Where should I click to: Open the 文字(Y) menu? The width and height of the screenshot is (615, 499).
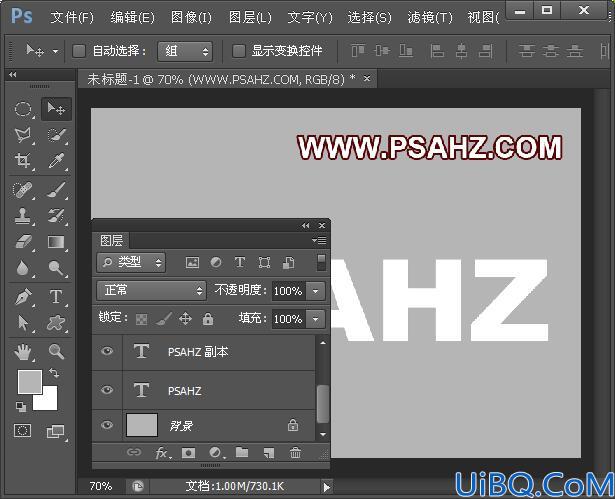coord(310,17)
